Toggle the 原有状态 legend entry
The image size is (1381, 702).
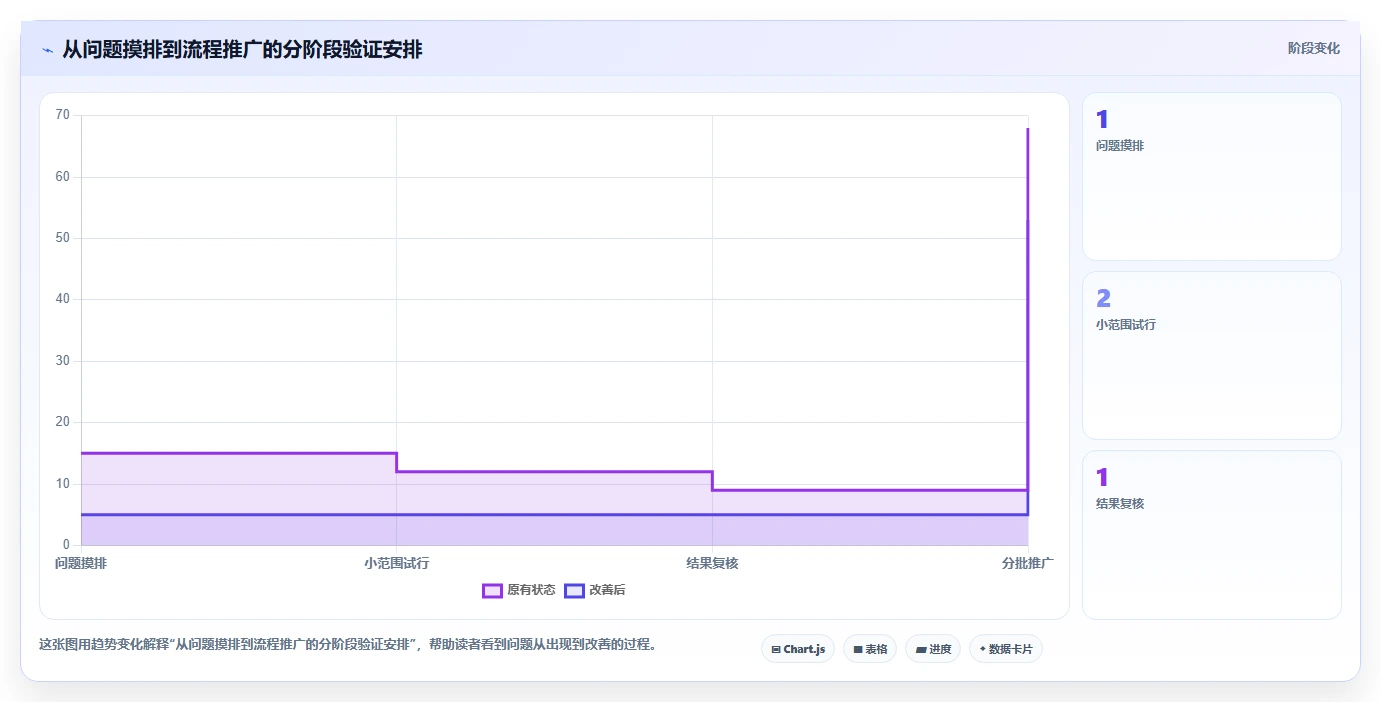click(x=519, y=590)
